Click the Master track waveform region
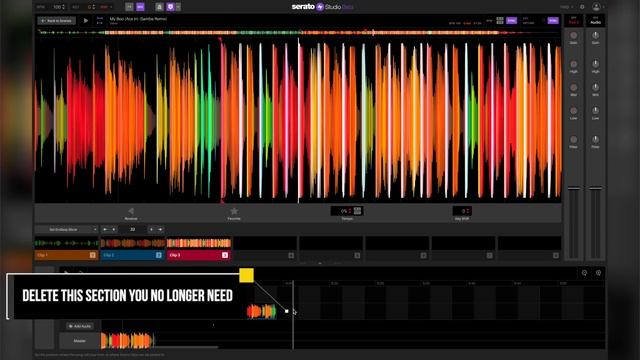640x360 pixels. click(x=128, y=341)
